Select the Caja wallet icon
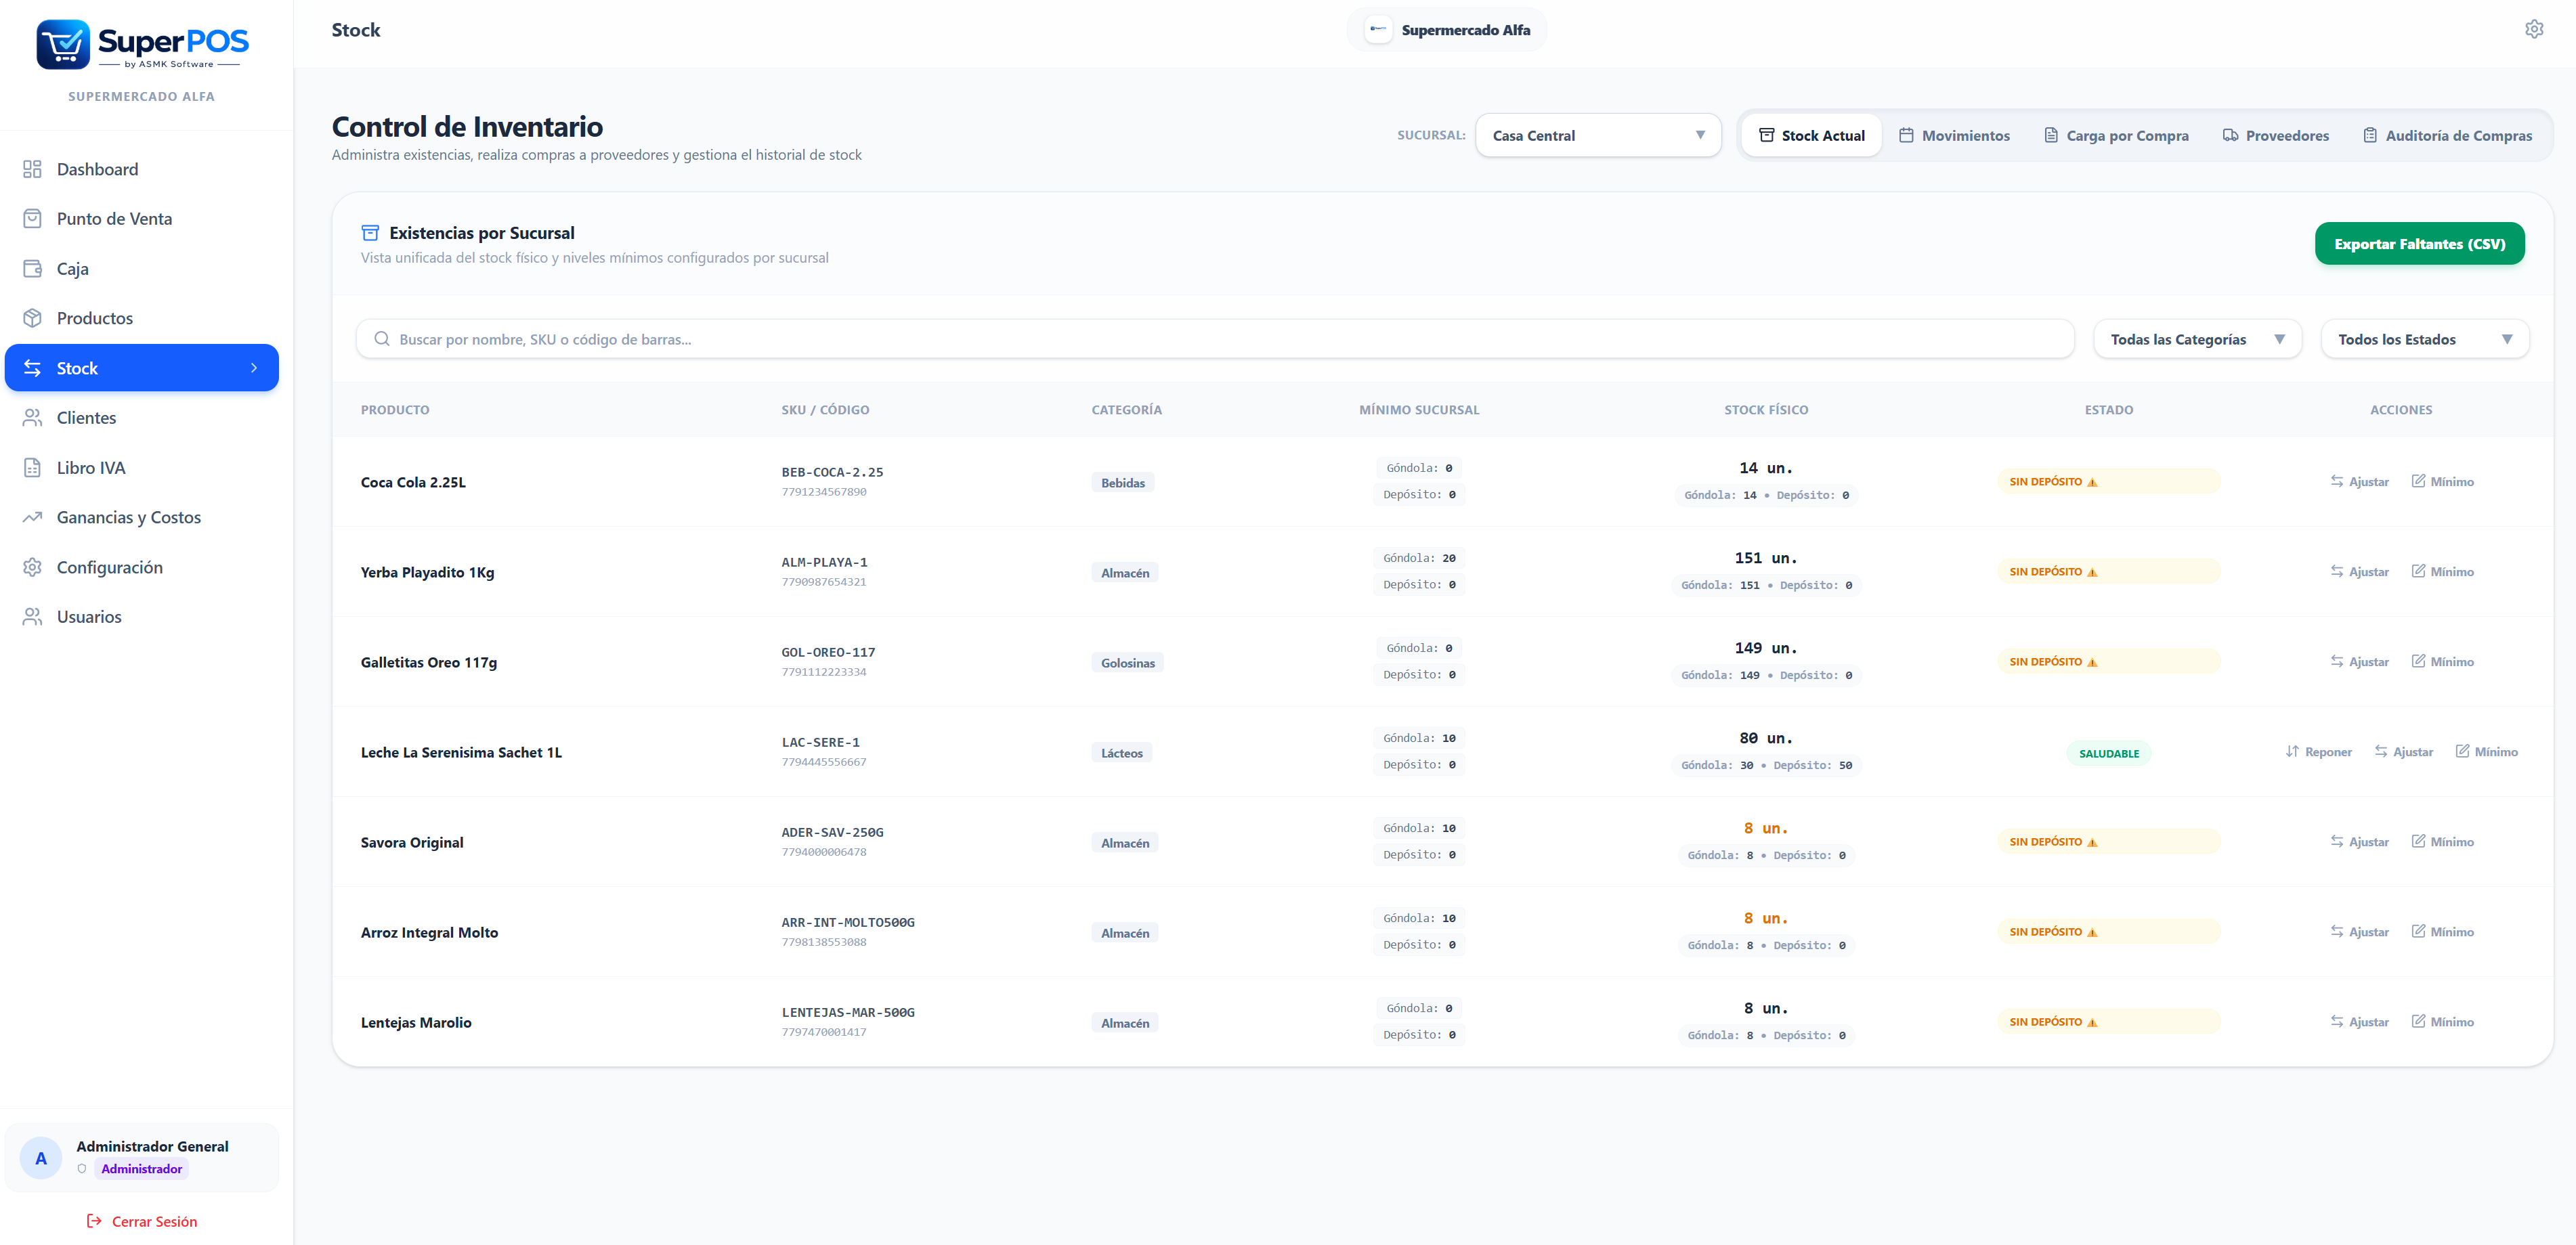Viewport: 2576px width, 1245px height. tap(32, 268)
